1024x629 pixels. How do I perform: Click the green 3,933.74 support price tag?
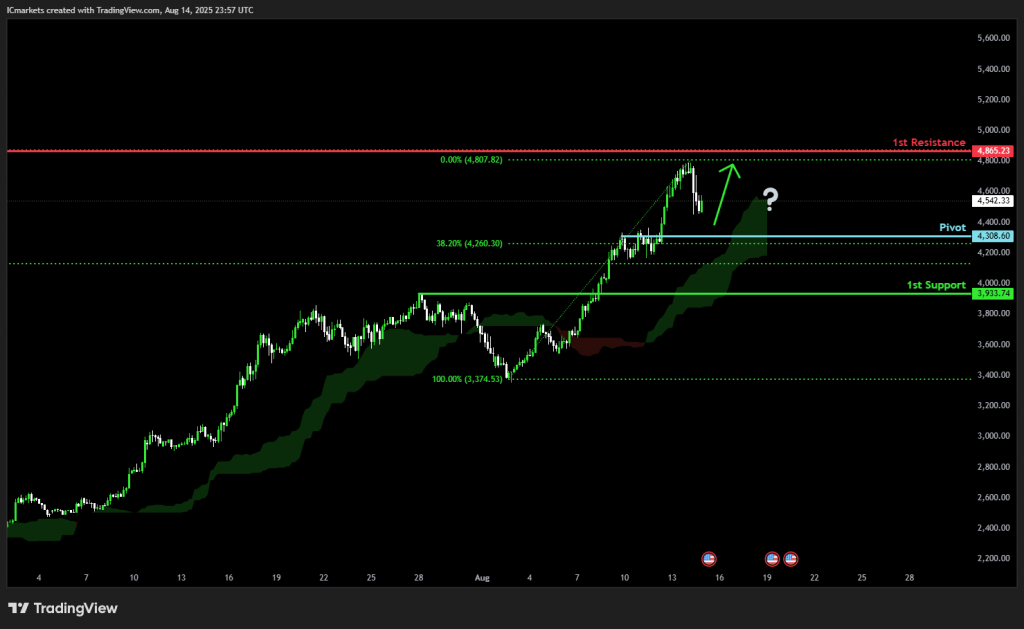coord(993,293)
